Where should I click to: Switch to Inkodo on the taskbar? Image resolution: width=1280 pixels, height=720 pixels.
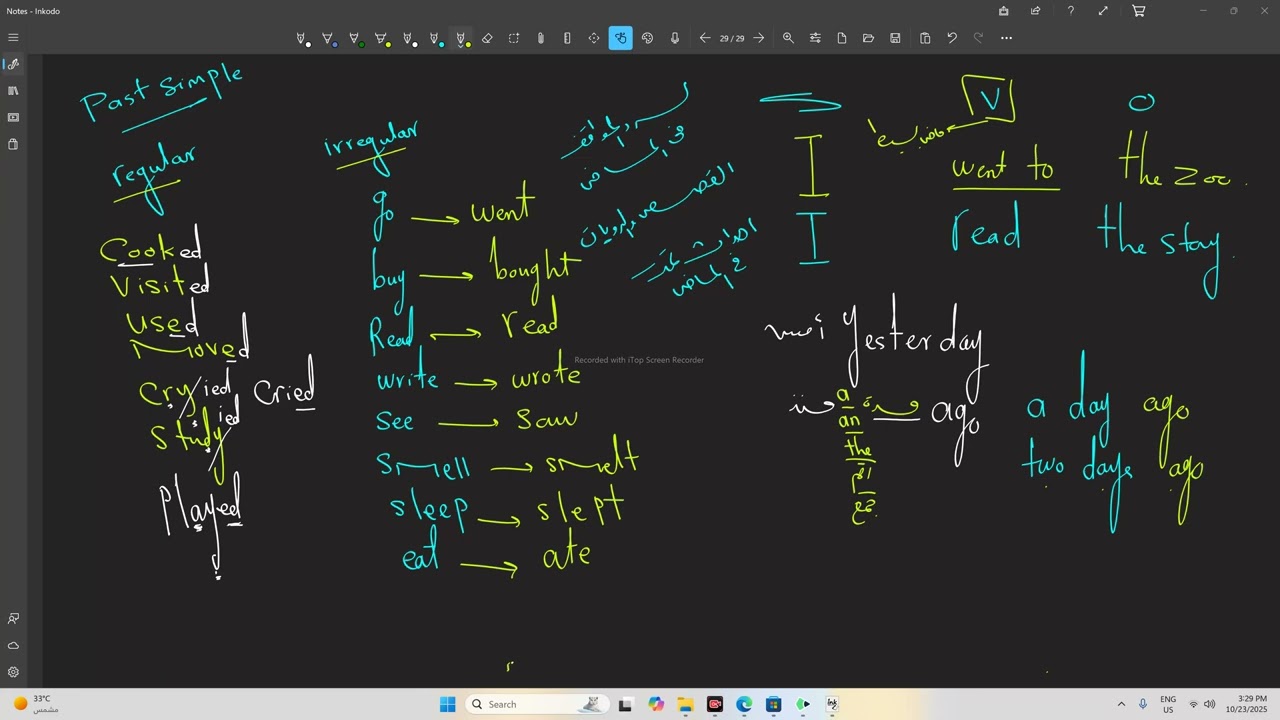click(x=832, y=704)
